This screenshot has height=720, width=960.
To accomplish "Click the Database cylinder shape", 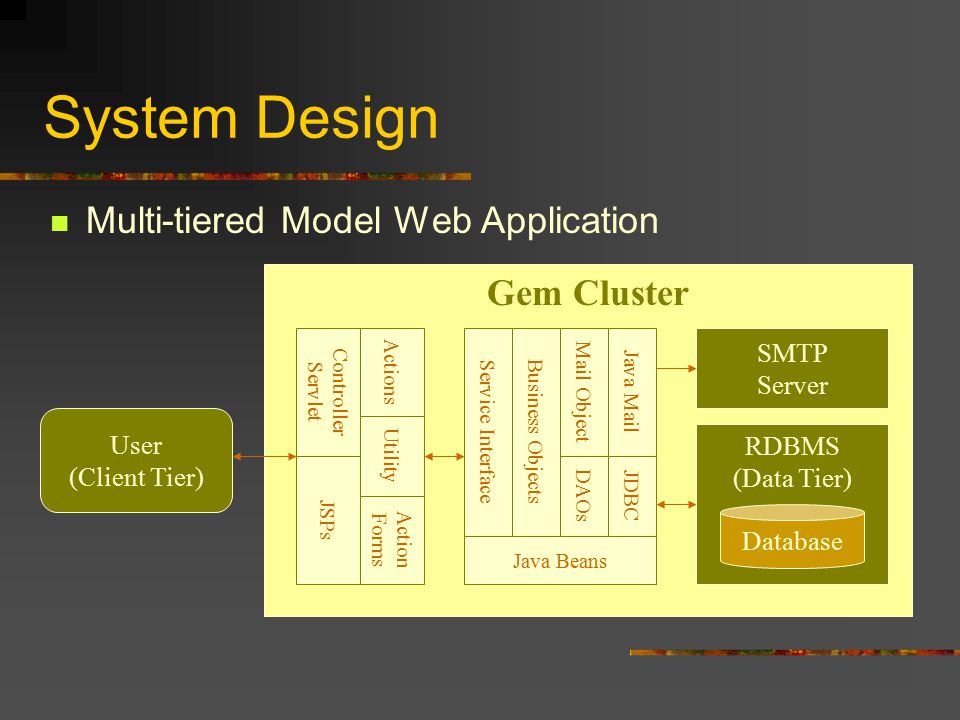I will pos(792,536).
